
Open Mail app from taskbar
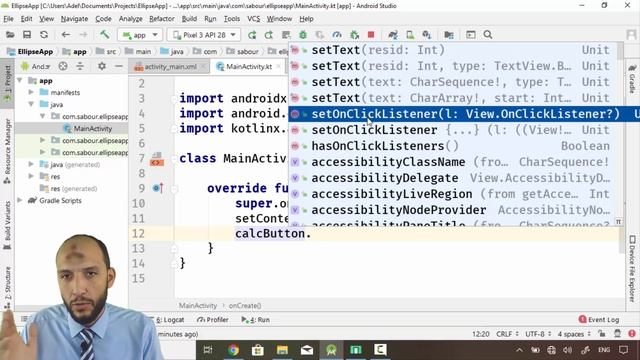pyautogui.click(x=307, y=350)
